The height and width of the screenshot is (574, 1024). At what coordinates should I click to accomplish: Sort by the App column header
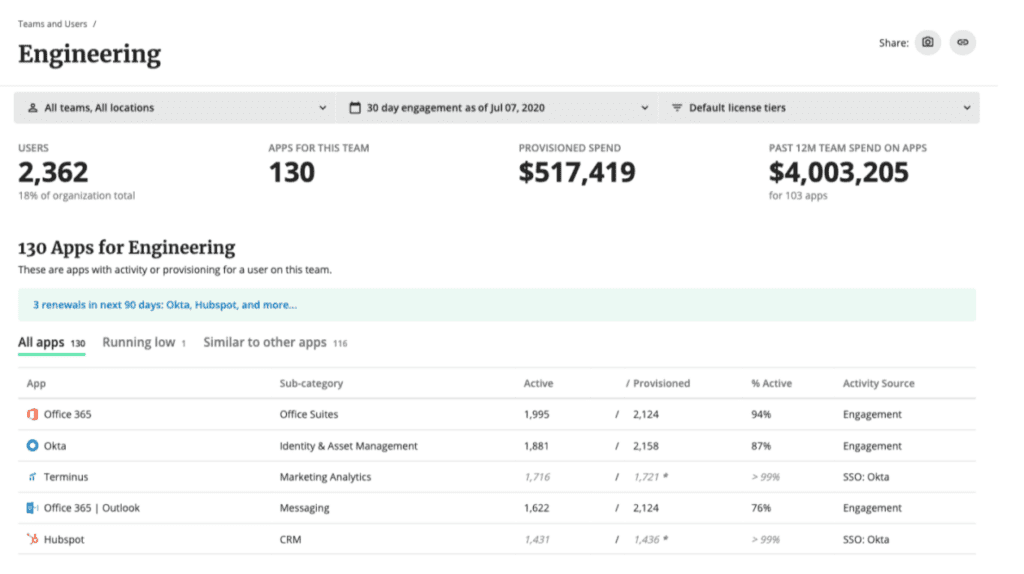tap(36, 383)
